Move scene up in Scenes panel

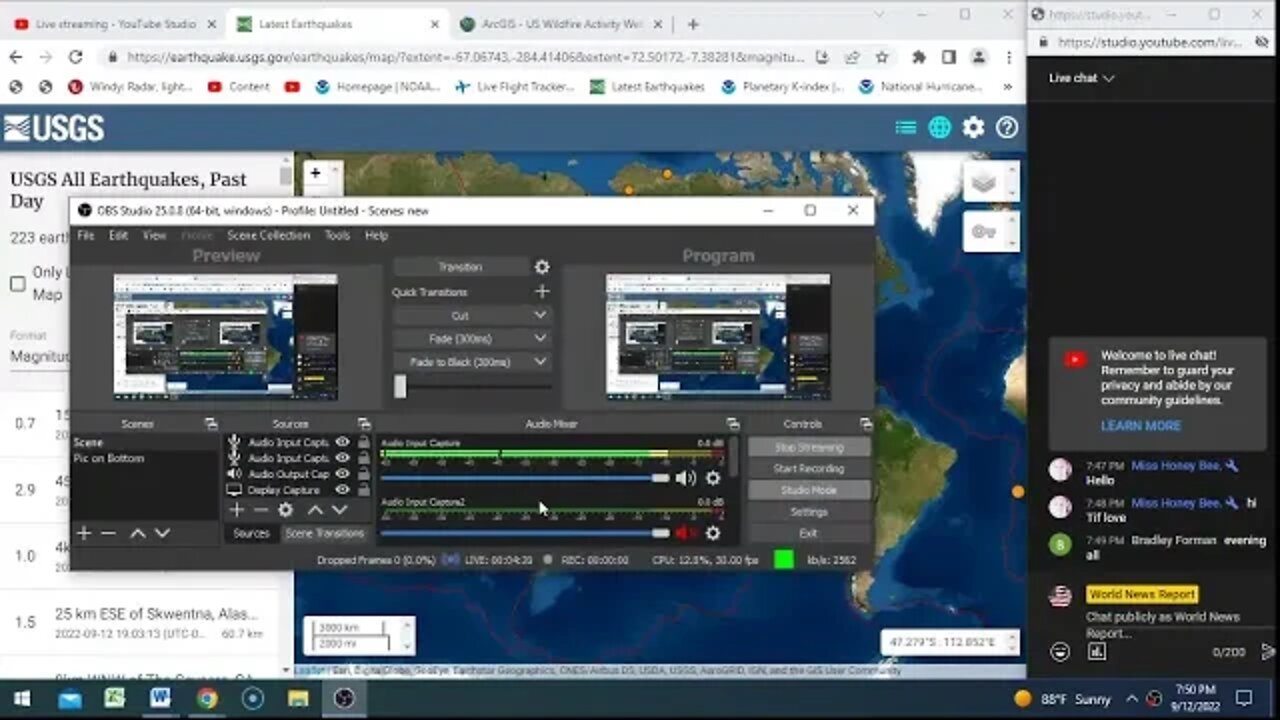coord(138,533)
